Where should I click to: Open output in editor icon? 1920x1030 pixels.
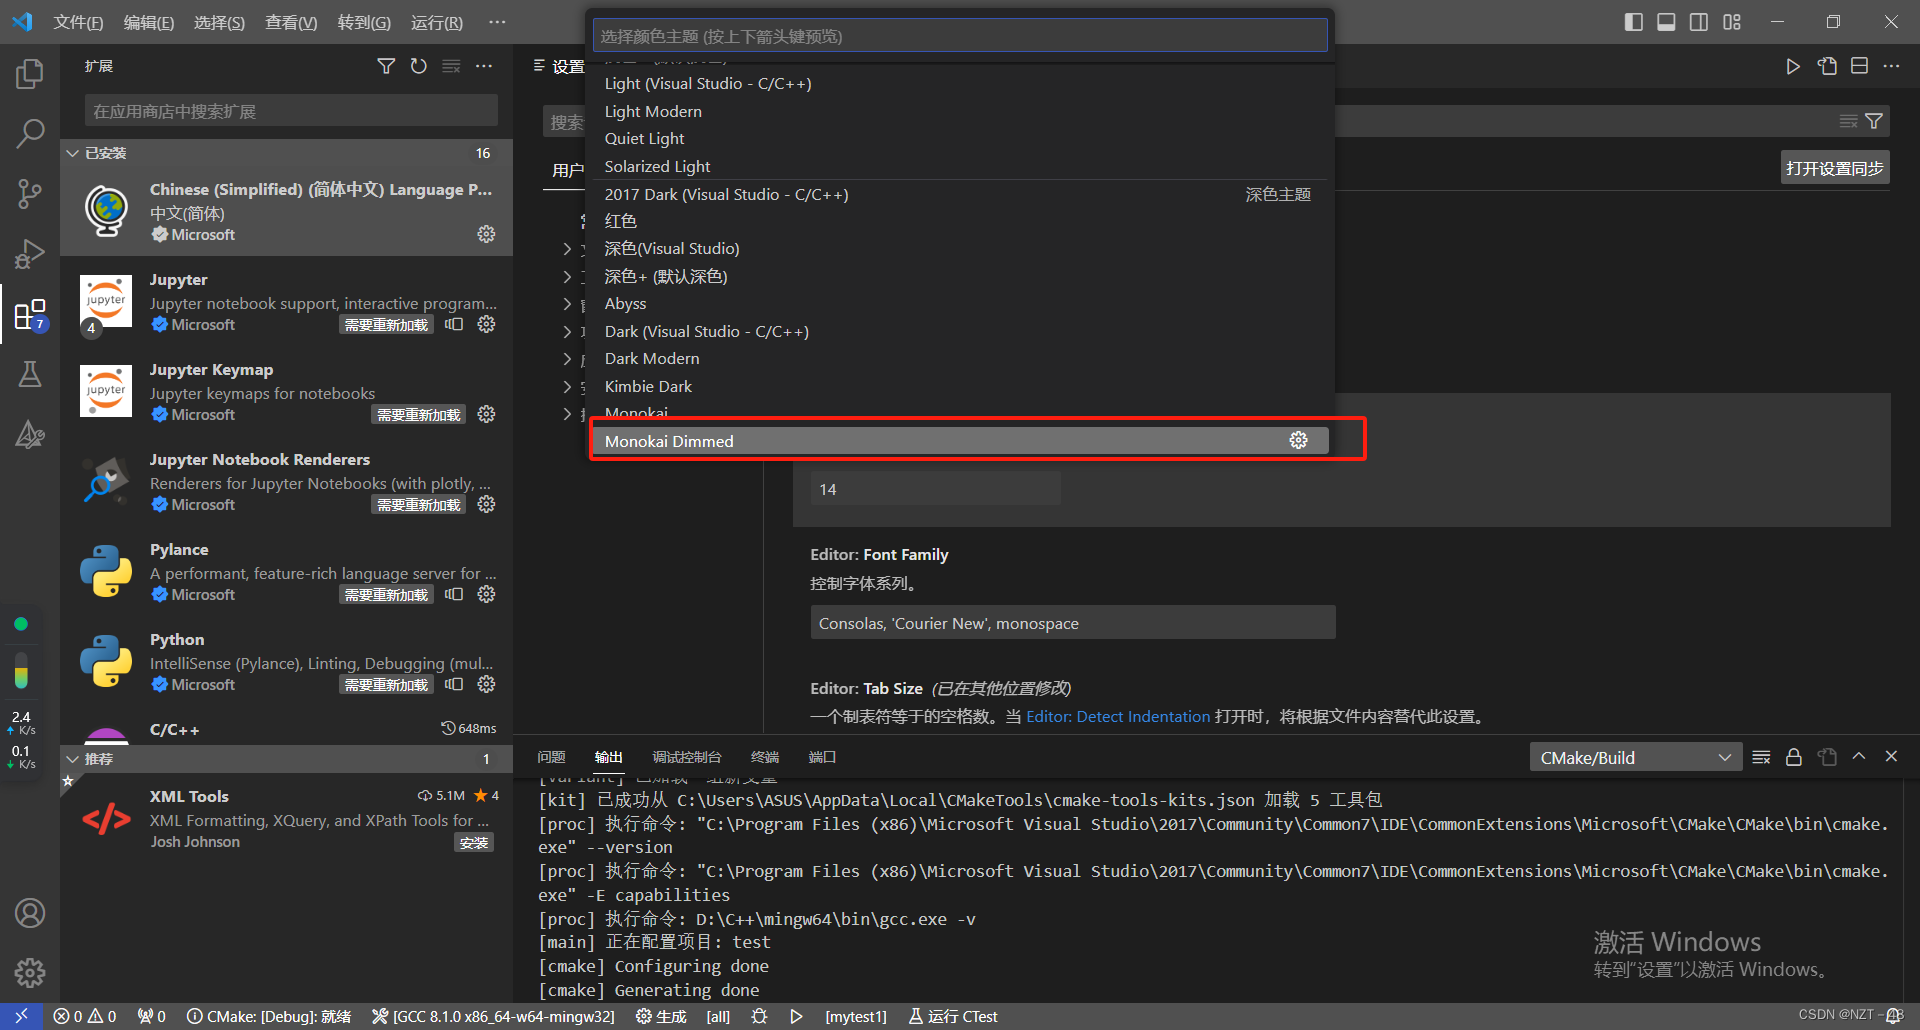pos(1827,757)
